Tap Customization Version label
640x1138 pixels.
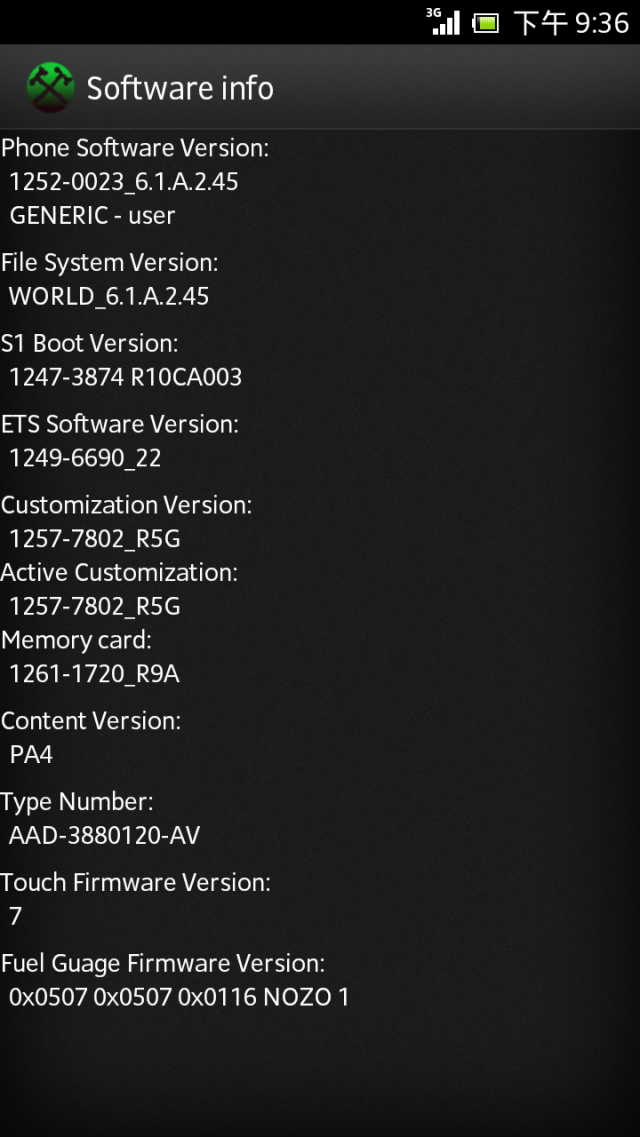click(x=126, y=505)
